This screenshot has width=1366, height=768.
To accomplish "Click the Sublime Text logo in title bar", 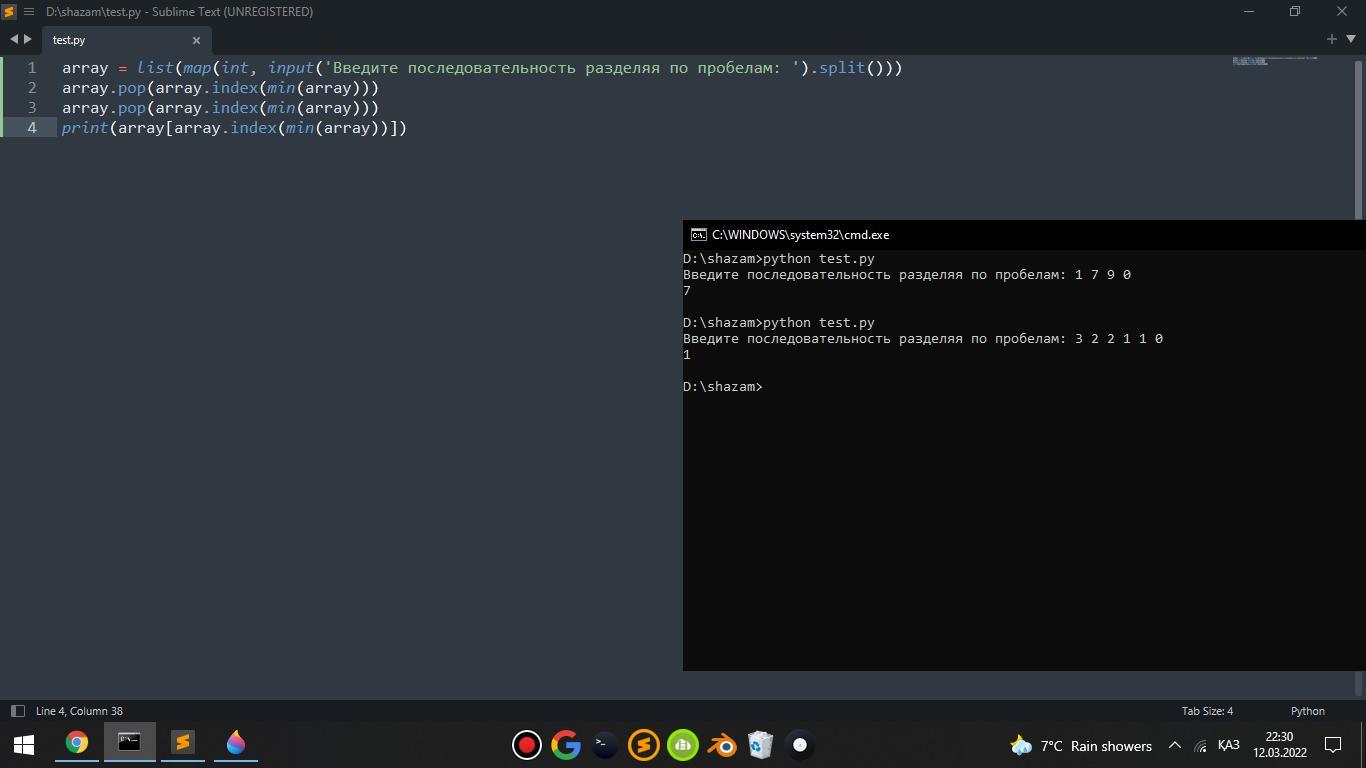I will click(9, 11).
